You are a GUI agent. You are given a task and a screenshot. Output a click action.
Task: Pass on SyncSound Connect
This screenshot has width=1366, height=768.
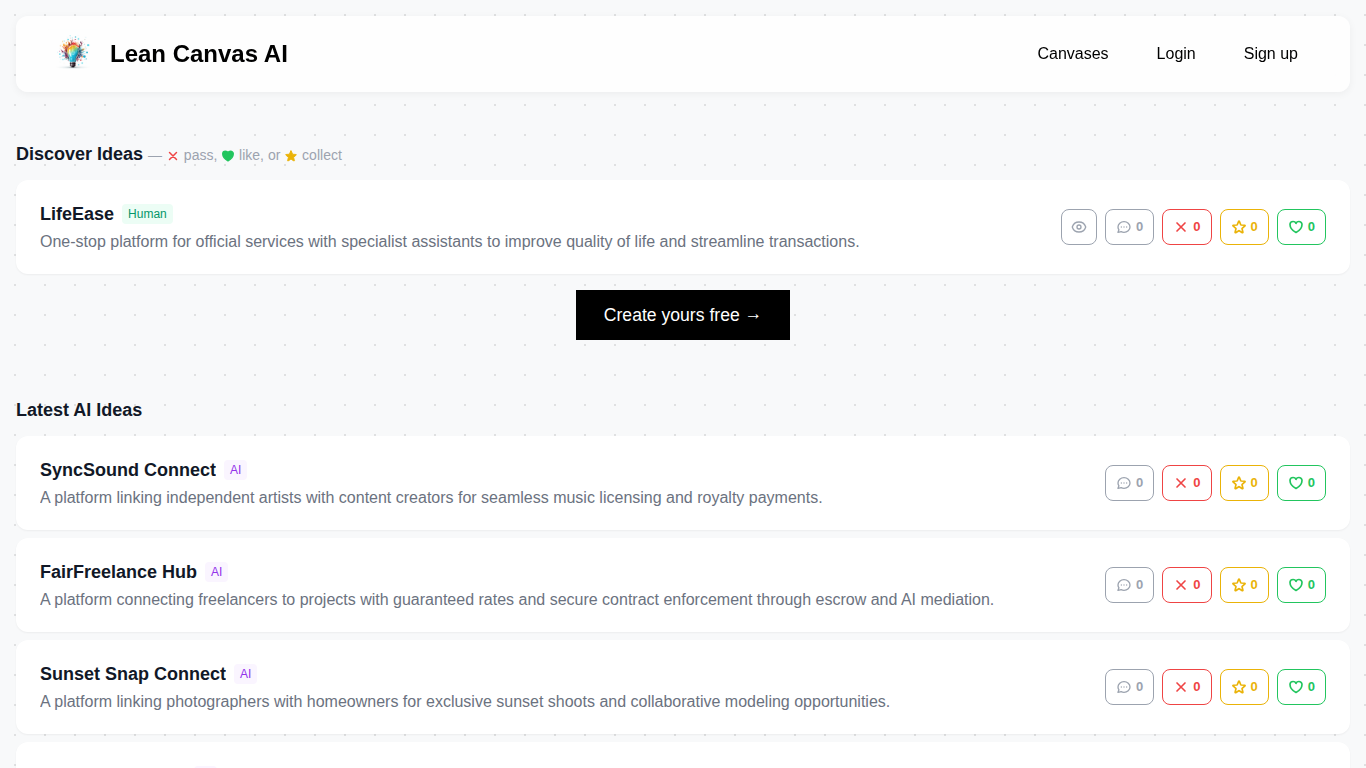coord(1187,483)
